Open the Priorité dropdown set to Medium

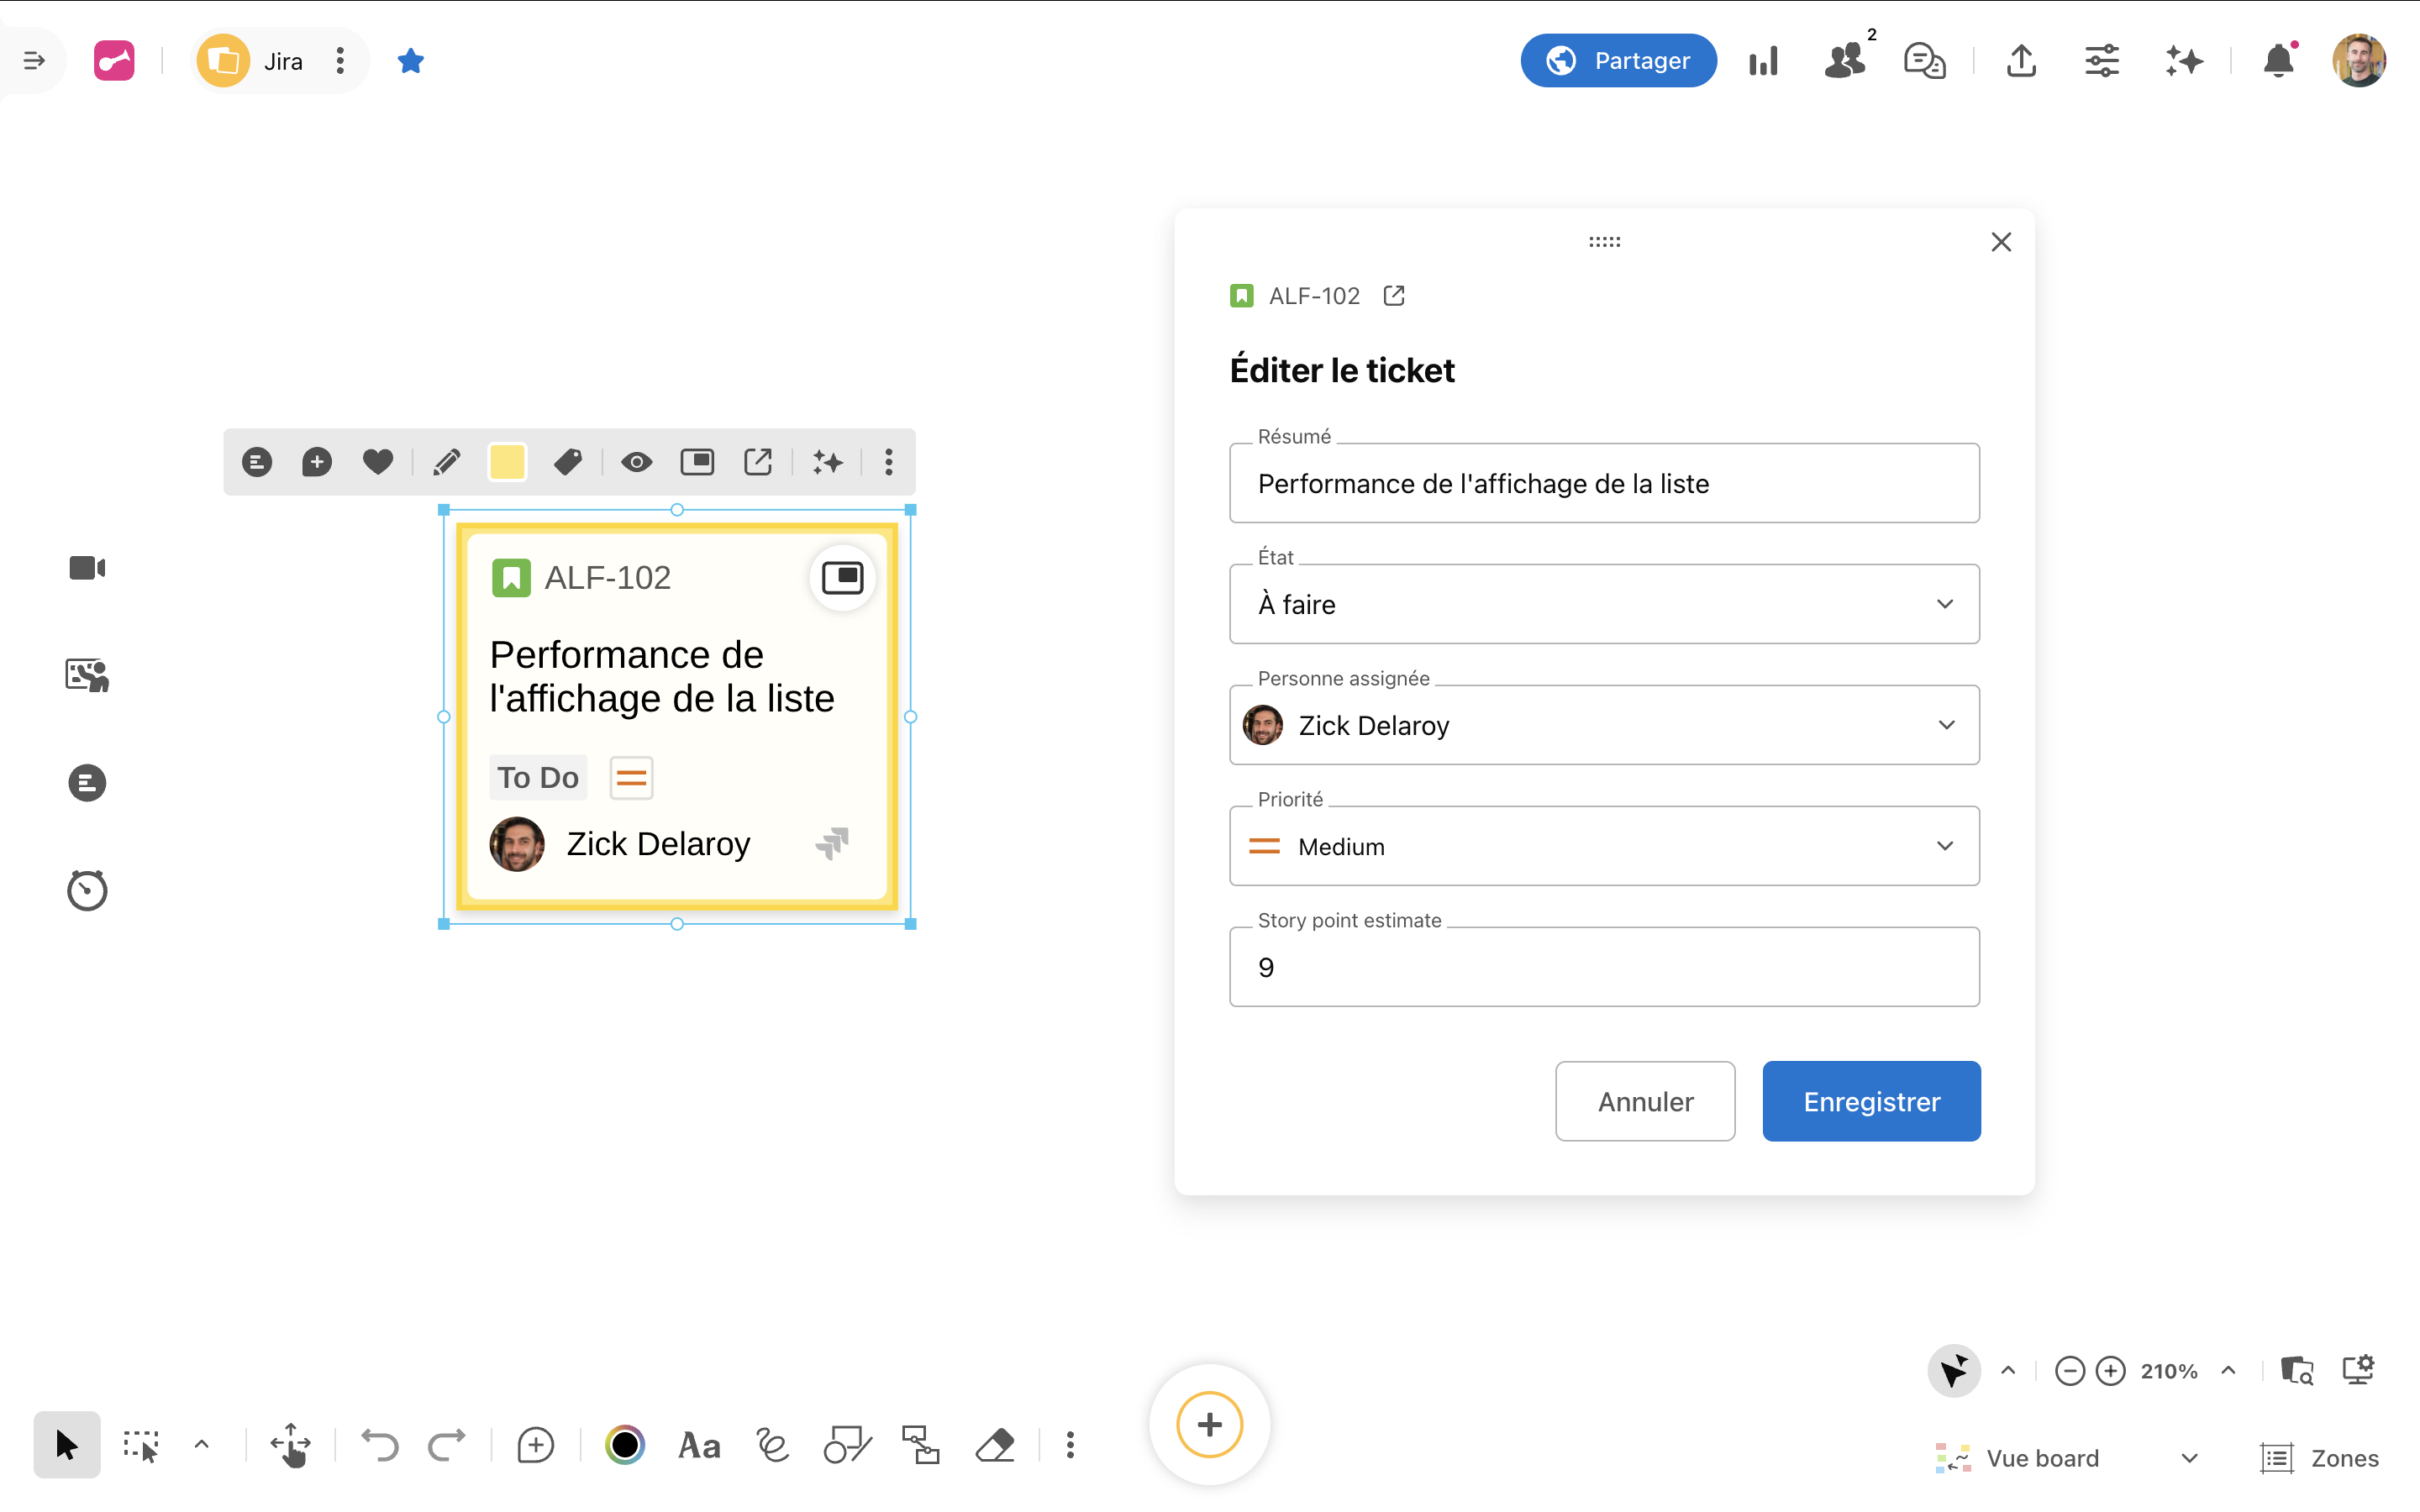[1603, 846]
